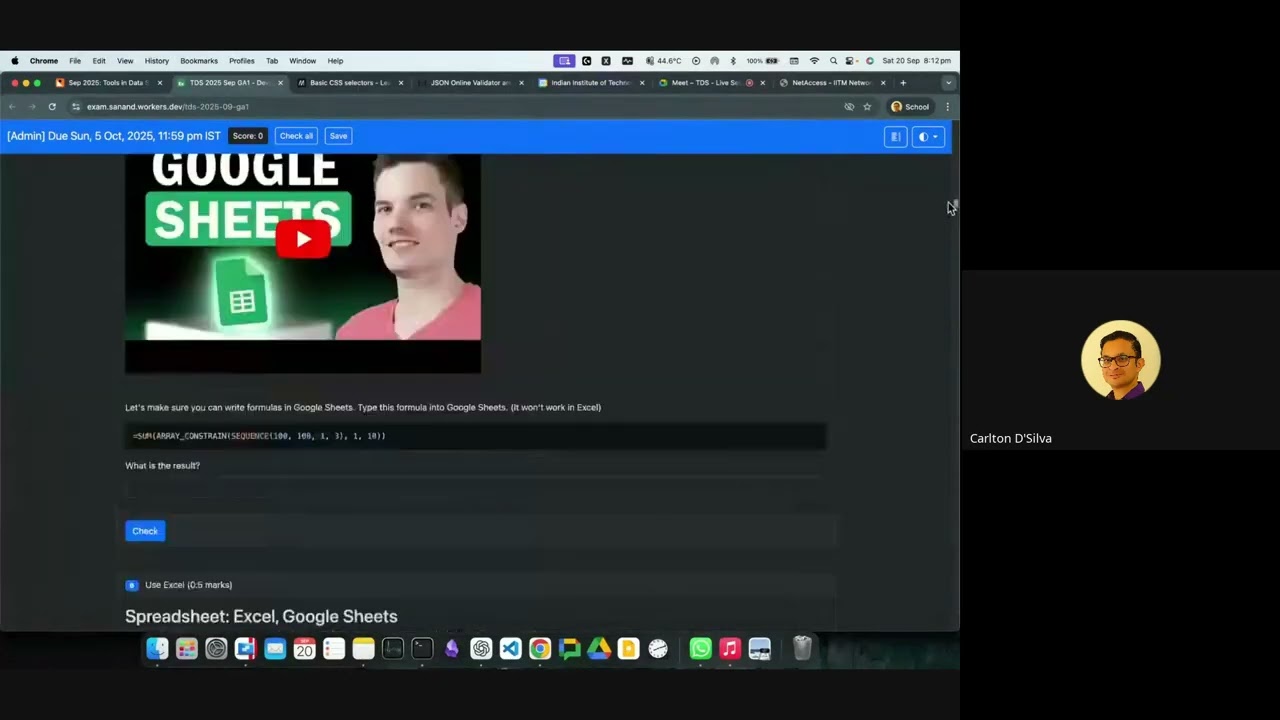The width and height of the screenshot is (1280, 720).
Task: Close the 'TDS 2025 Sep GA1' tab
Action: (x=280, y=83)
